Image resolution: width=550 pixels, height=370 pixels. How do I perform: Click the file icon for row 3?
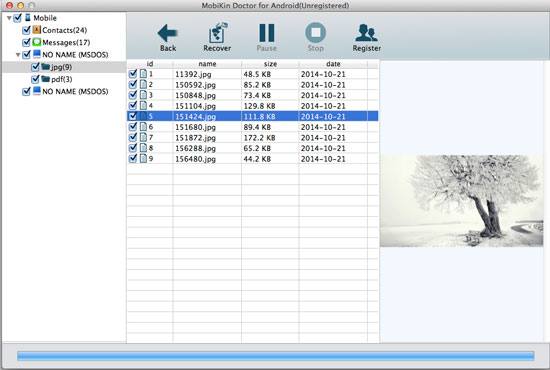click(x=143, y=95)
